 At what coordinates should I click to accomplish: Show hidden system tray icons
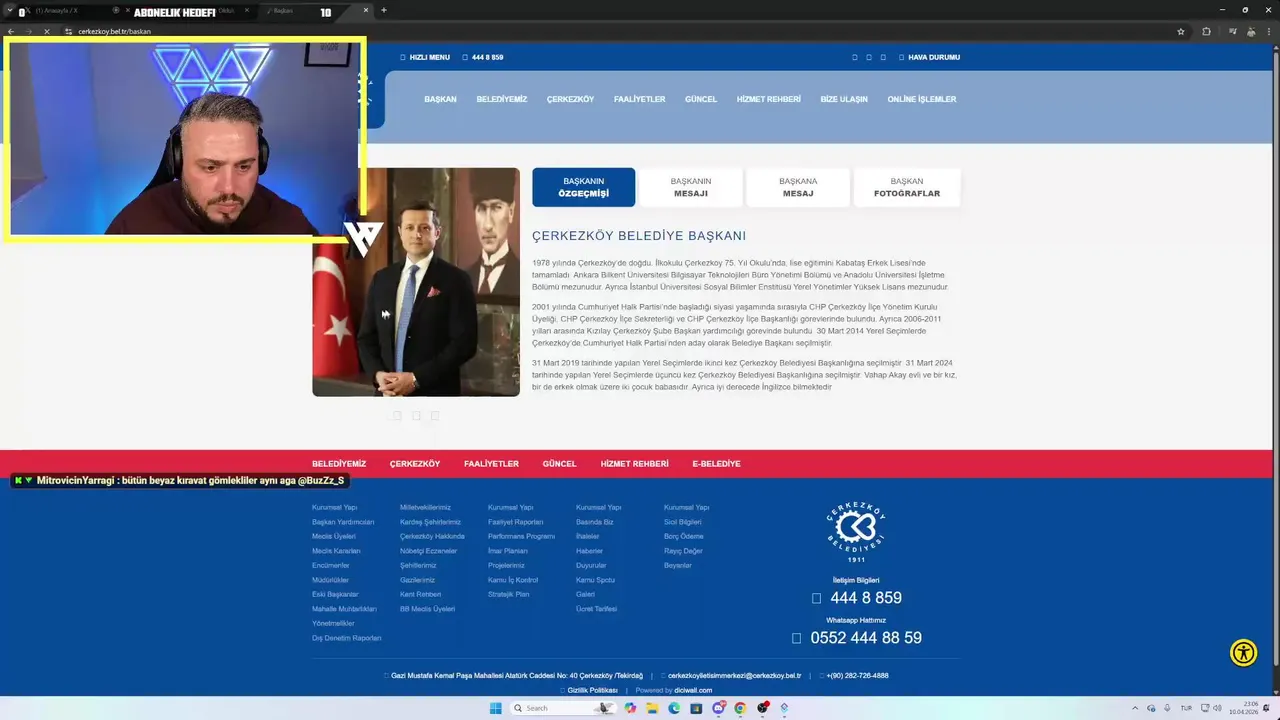(1136, 708)
